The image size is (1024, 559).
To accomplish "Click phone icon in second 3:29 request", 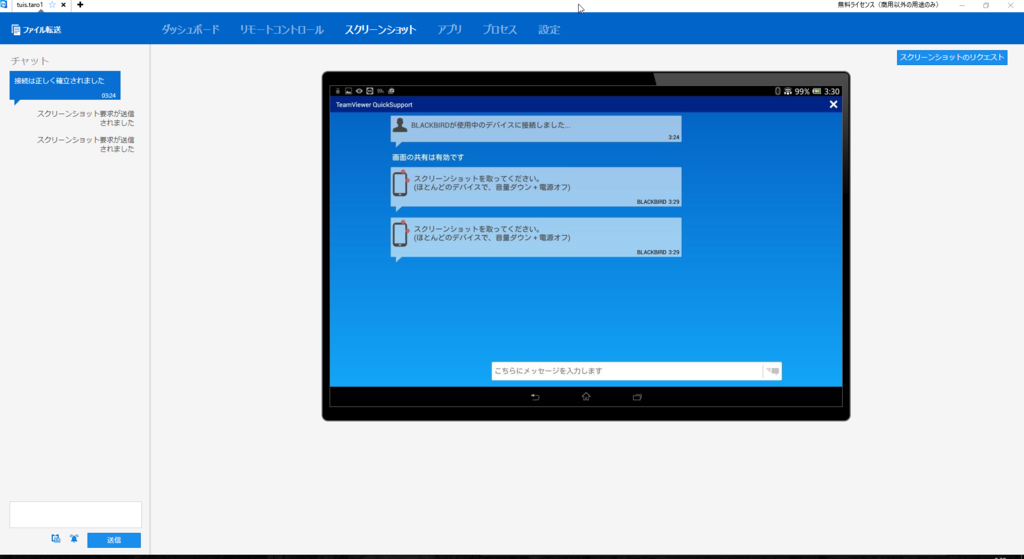I will (x=400, y=234).
